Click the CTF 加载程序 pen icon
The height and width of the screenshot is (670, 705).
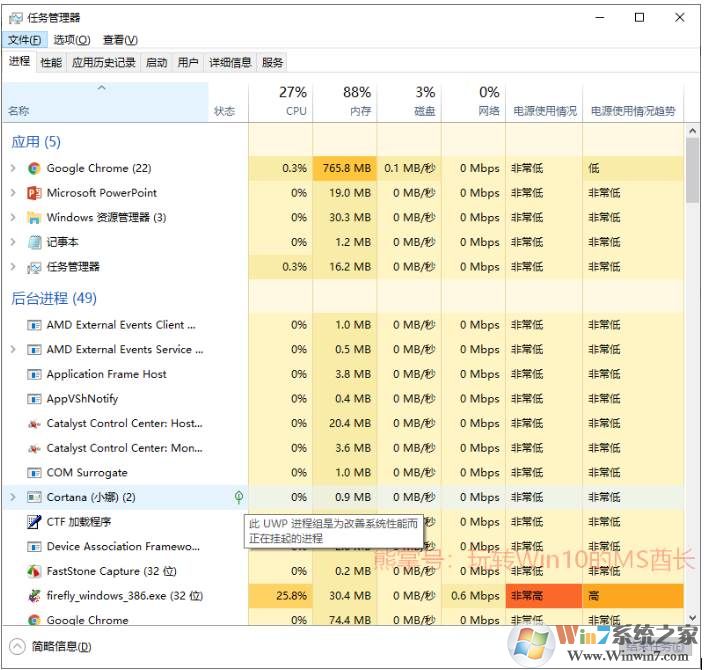tap(34, 522)
